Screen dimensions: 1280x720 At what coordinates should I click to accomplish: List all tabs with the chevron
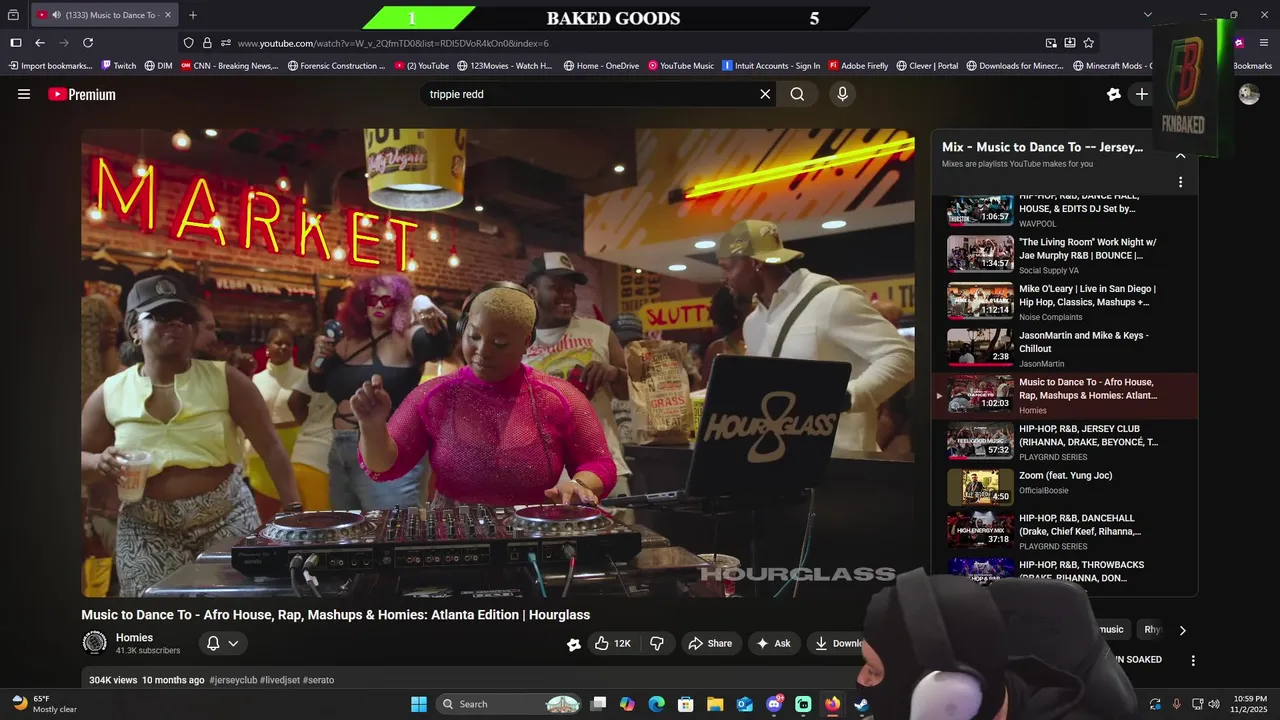1148,15
